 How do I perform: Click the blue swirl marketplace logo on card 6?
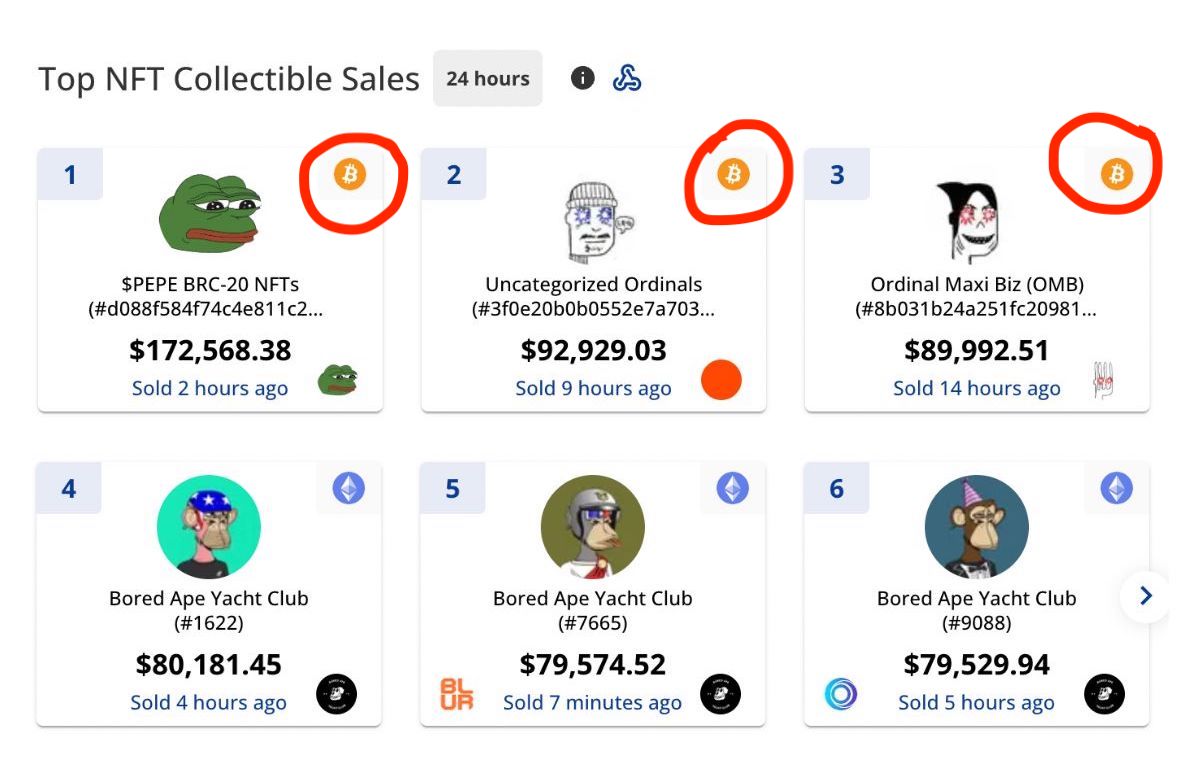pyautogui.click(x=841, y=694)
